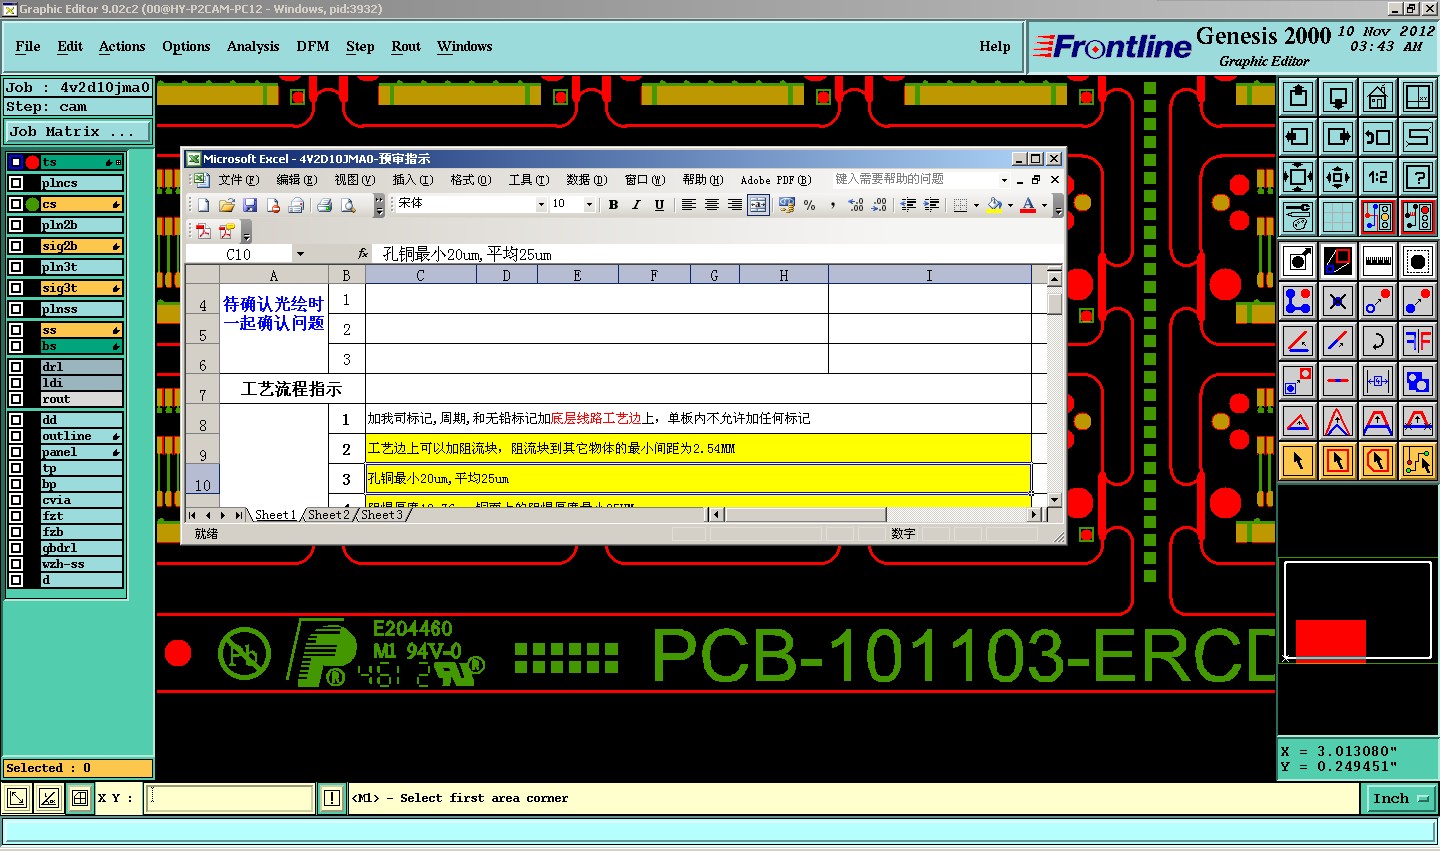Screen dimensions: 1440x851
Task: Open the Excel font name dropdown
Action: 541,205
